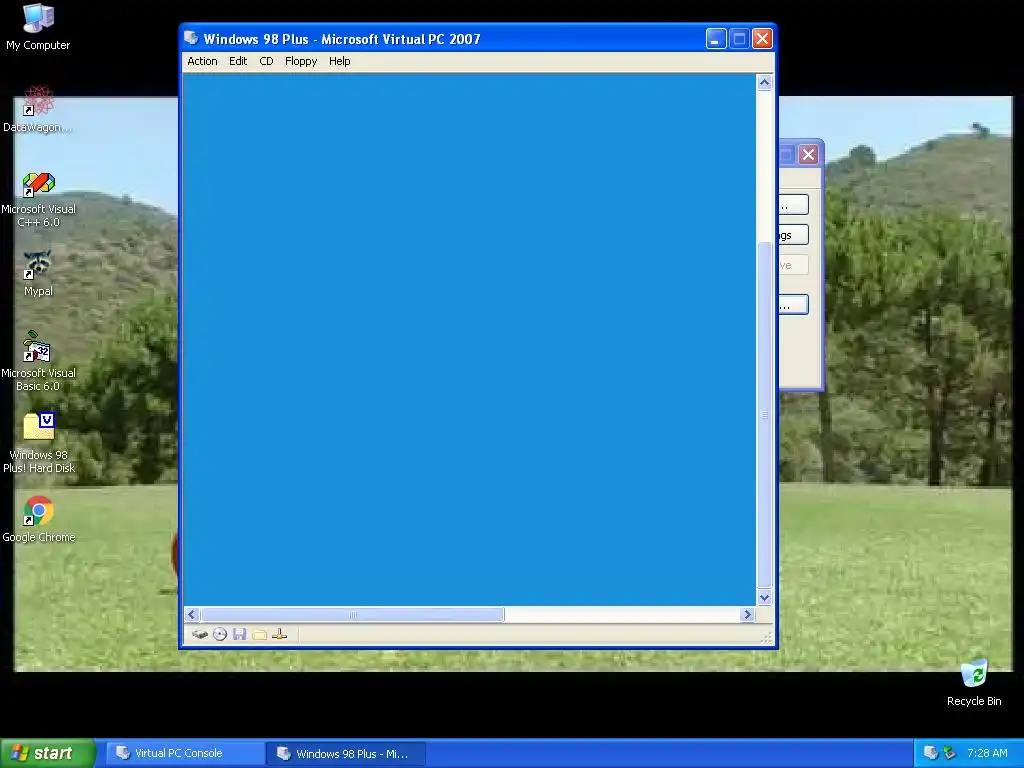Click the Virtual PC tray icon
Image resolution: width=1024 pixels, height=768 pixels.
(x=931, y=753)
